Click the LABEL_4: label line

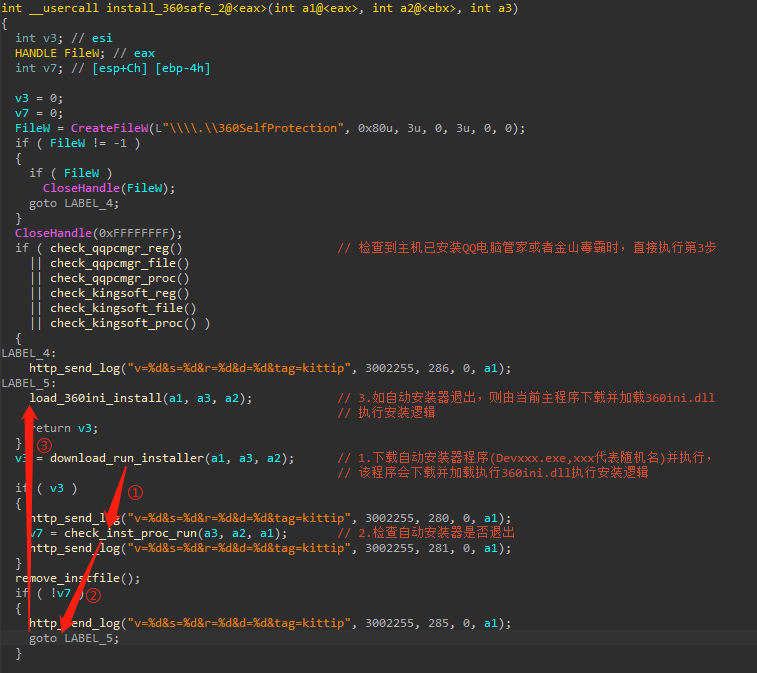click(x=28, y=353)
